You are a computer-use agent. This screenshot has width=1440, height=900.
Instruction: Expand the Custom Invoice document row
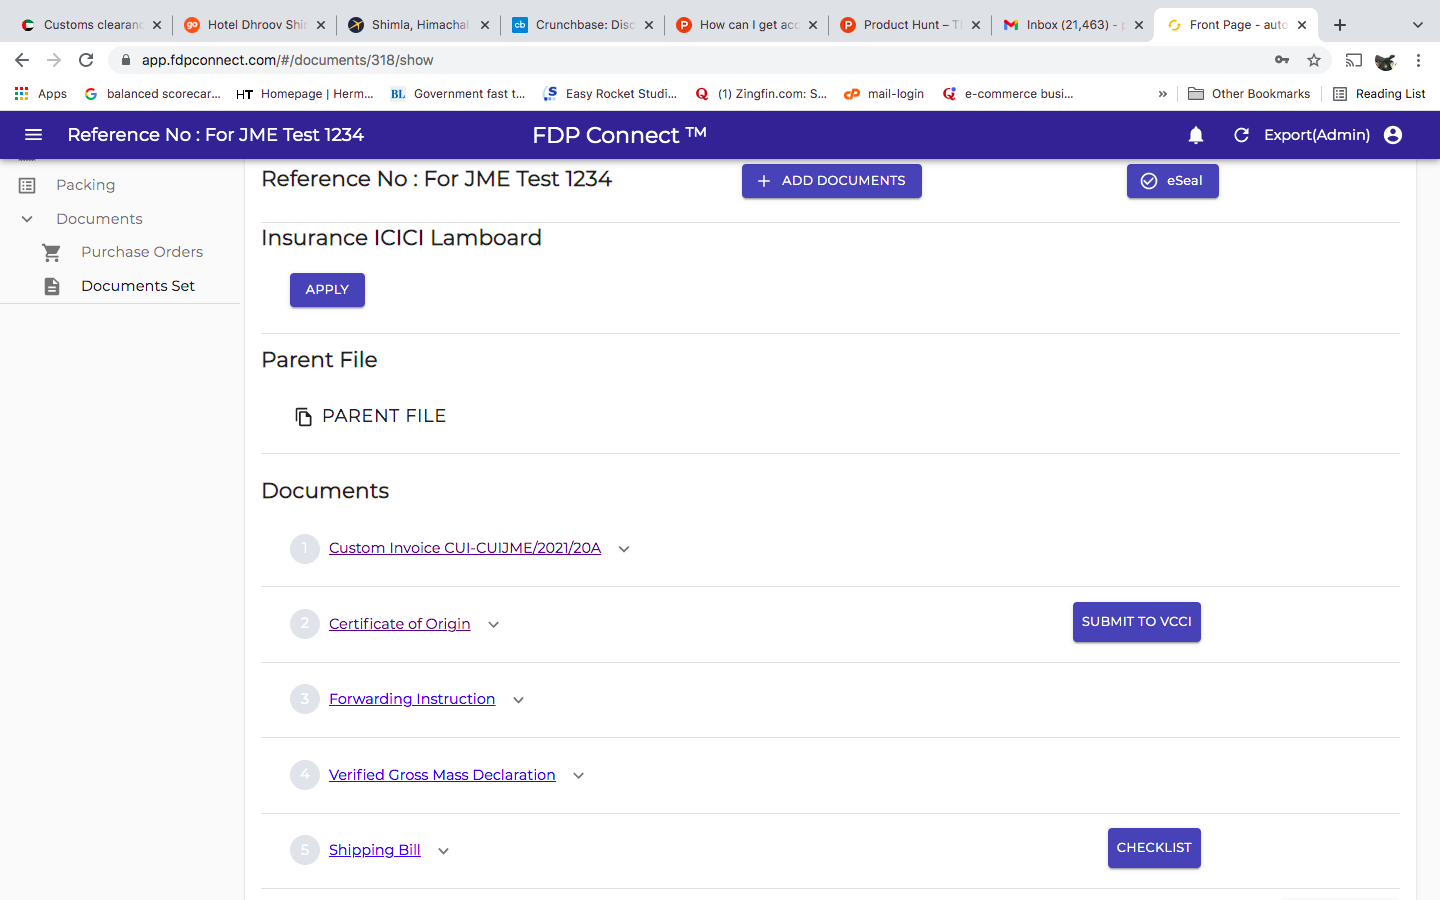point(624,549)
